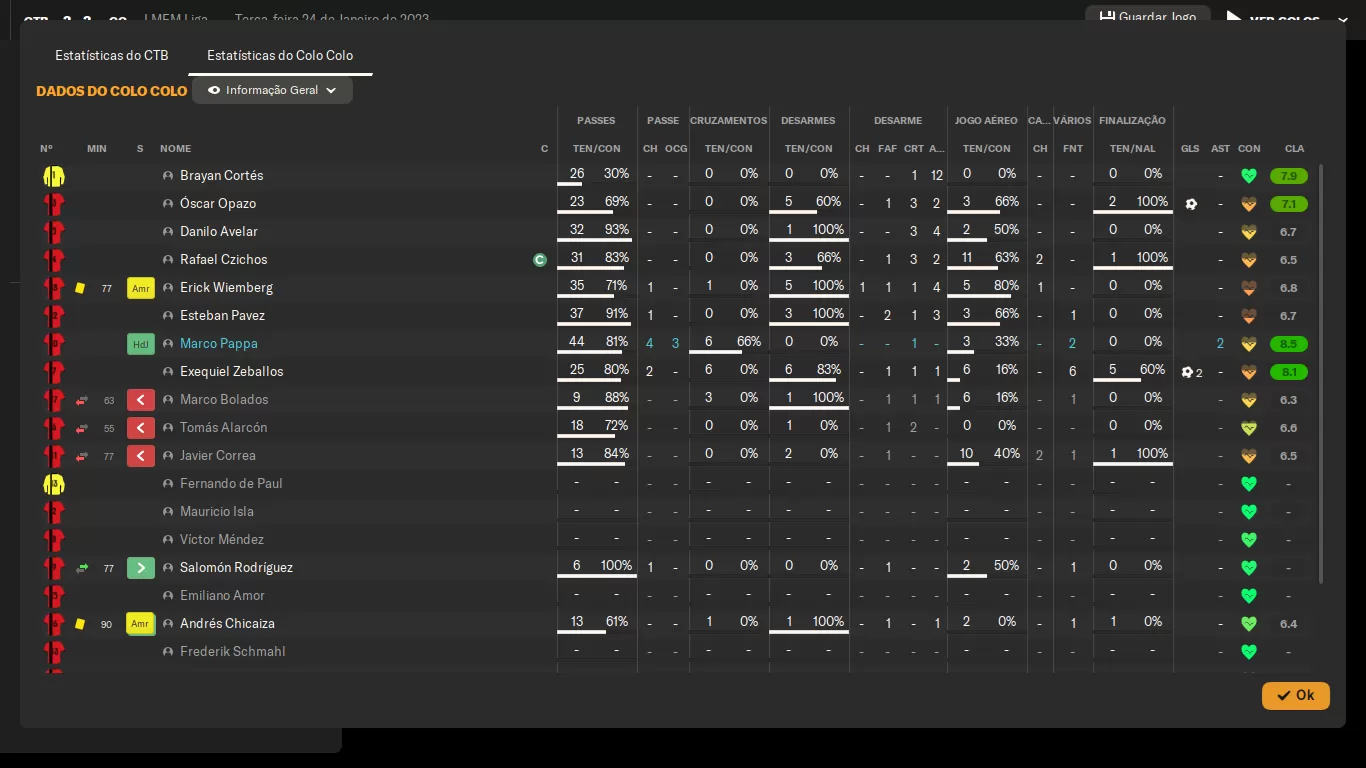Click the Guardar Jogo button
The width and height of the screenshot is (1366, 768).
coord(1148,17)
